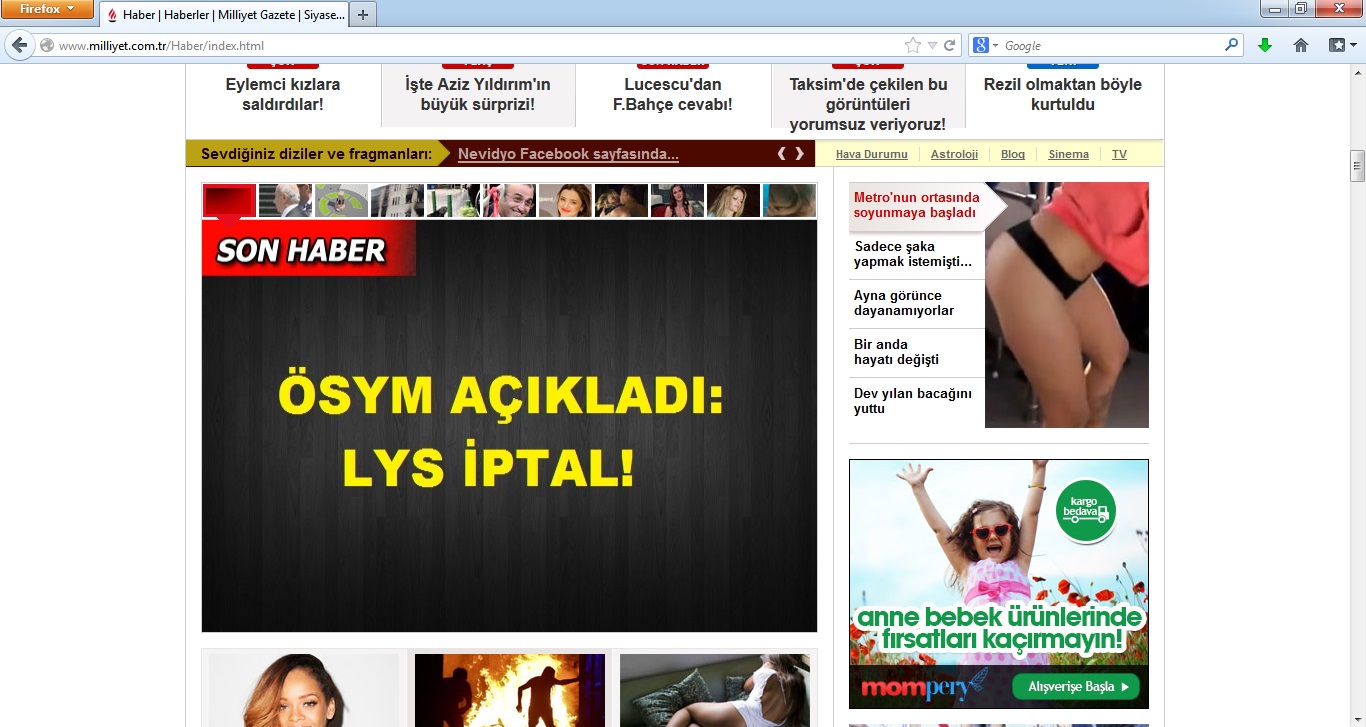Select the kissing couple slider thumbnail
This screenshot has height=727, width=1366.
click(x=621, y=200)
